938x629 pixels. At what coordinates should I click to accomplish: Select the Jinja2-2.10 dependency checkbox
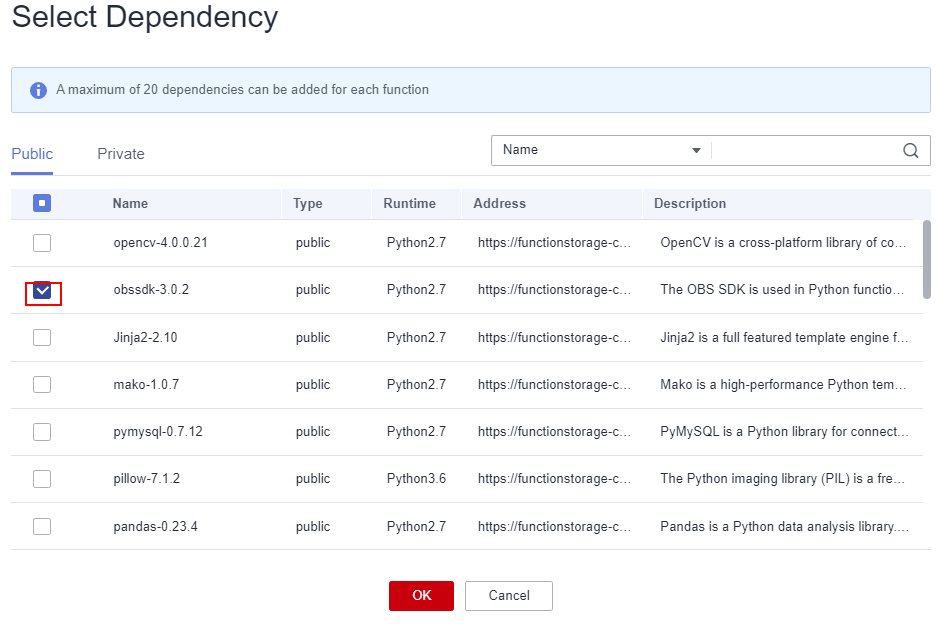click(42, 337)
